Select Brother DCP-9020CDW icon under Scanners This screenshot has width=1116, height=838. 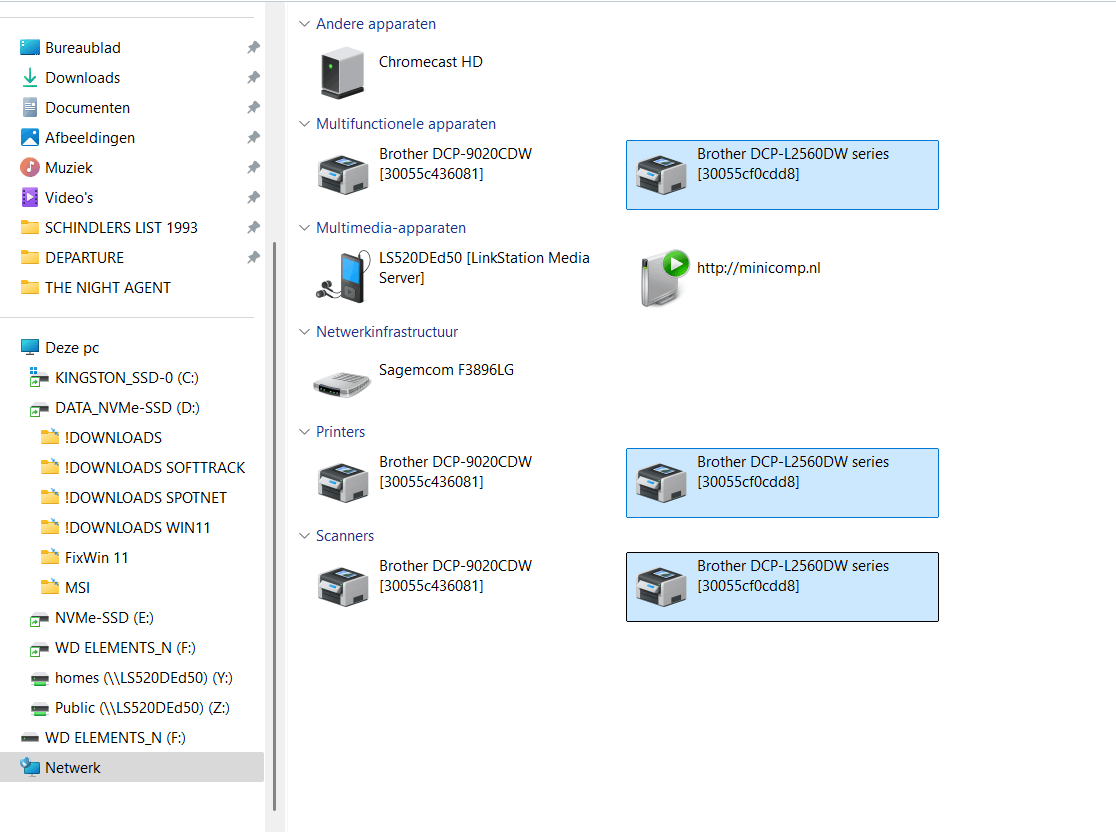[x=343, y=586]
